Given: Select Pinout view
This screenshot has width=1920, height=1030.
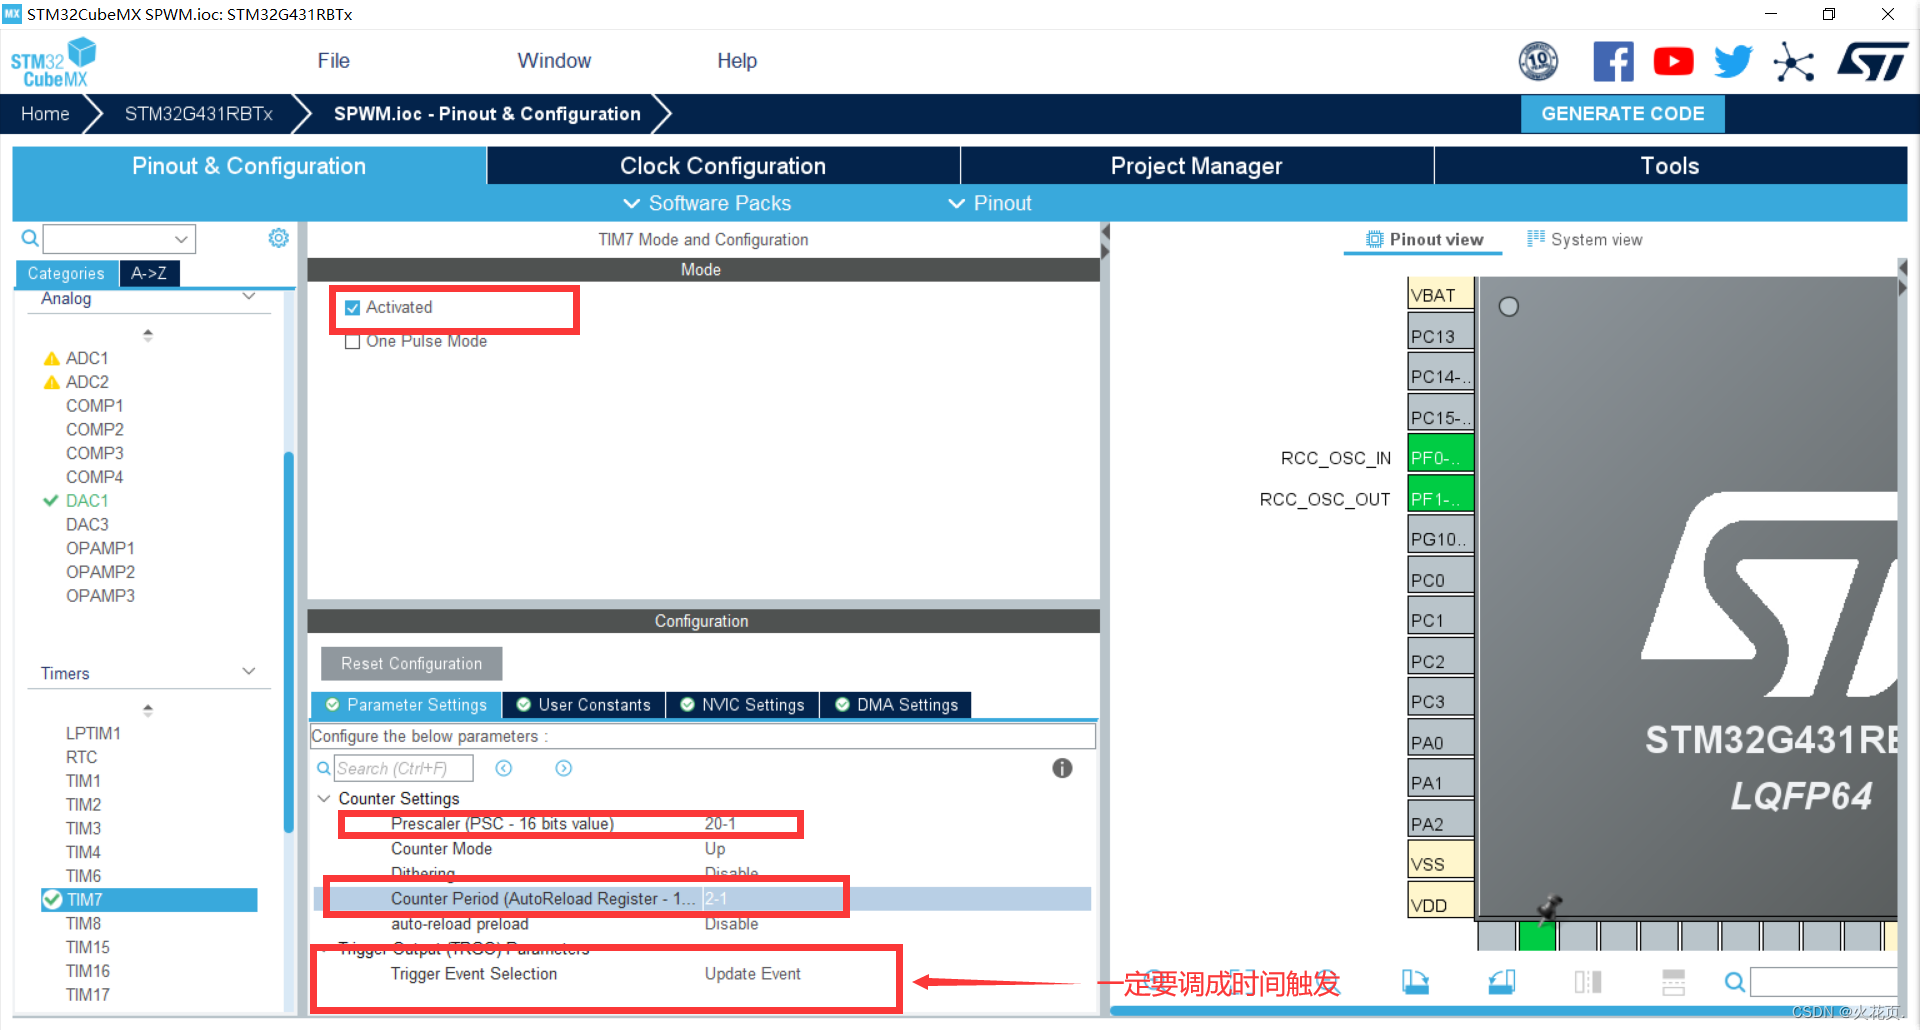Looking at the screenshot, I should 1424,239.
